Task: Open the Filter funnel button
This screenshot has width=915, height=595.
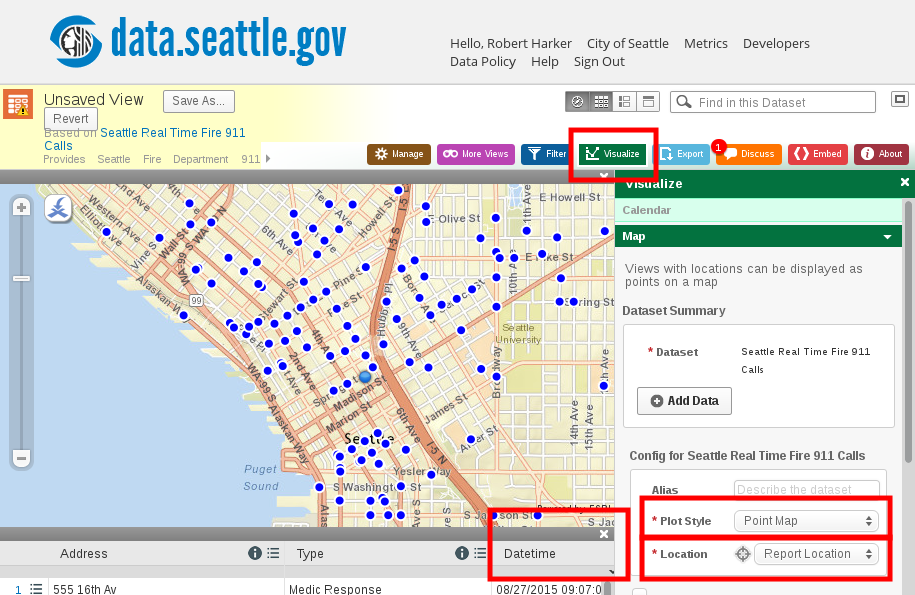Action: [x=547, y=154]
